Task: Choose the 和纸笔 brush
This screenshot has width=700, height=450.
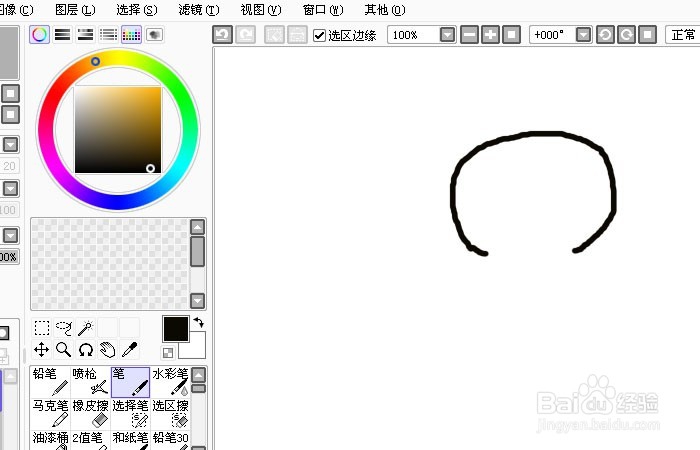Action: [130, 440]
